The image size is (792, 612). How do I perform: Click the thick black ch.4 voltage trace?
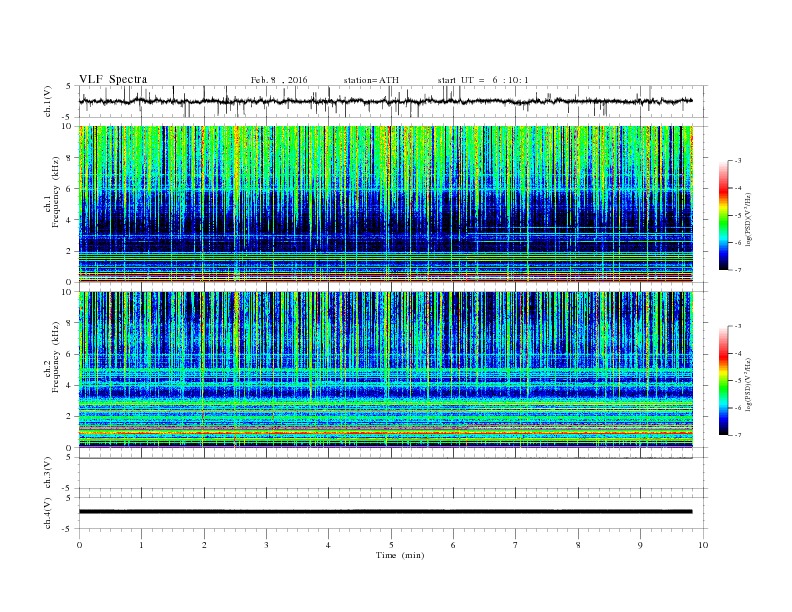[386, 512]
